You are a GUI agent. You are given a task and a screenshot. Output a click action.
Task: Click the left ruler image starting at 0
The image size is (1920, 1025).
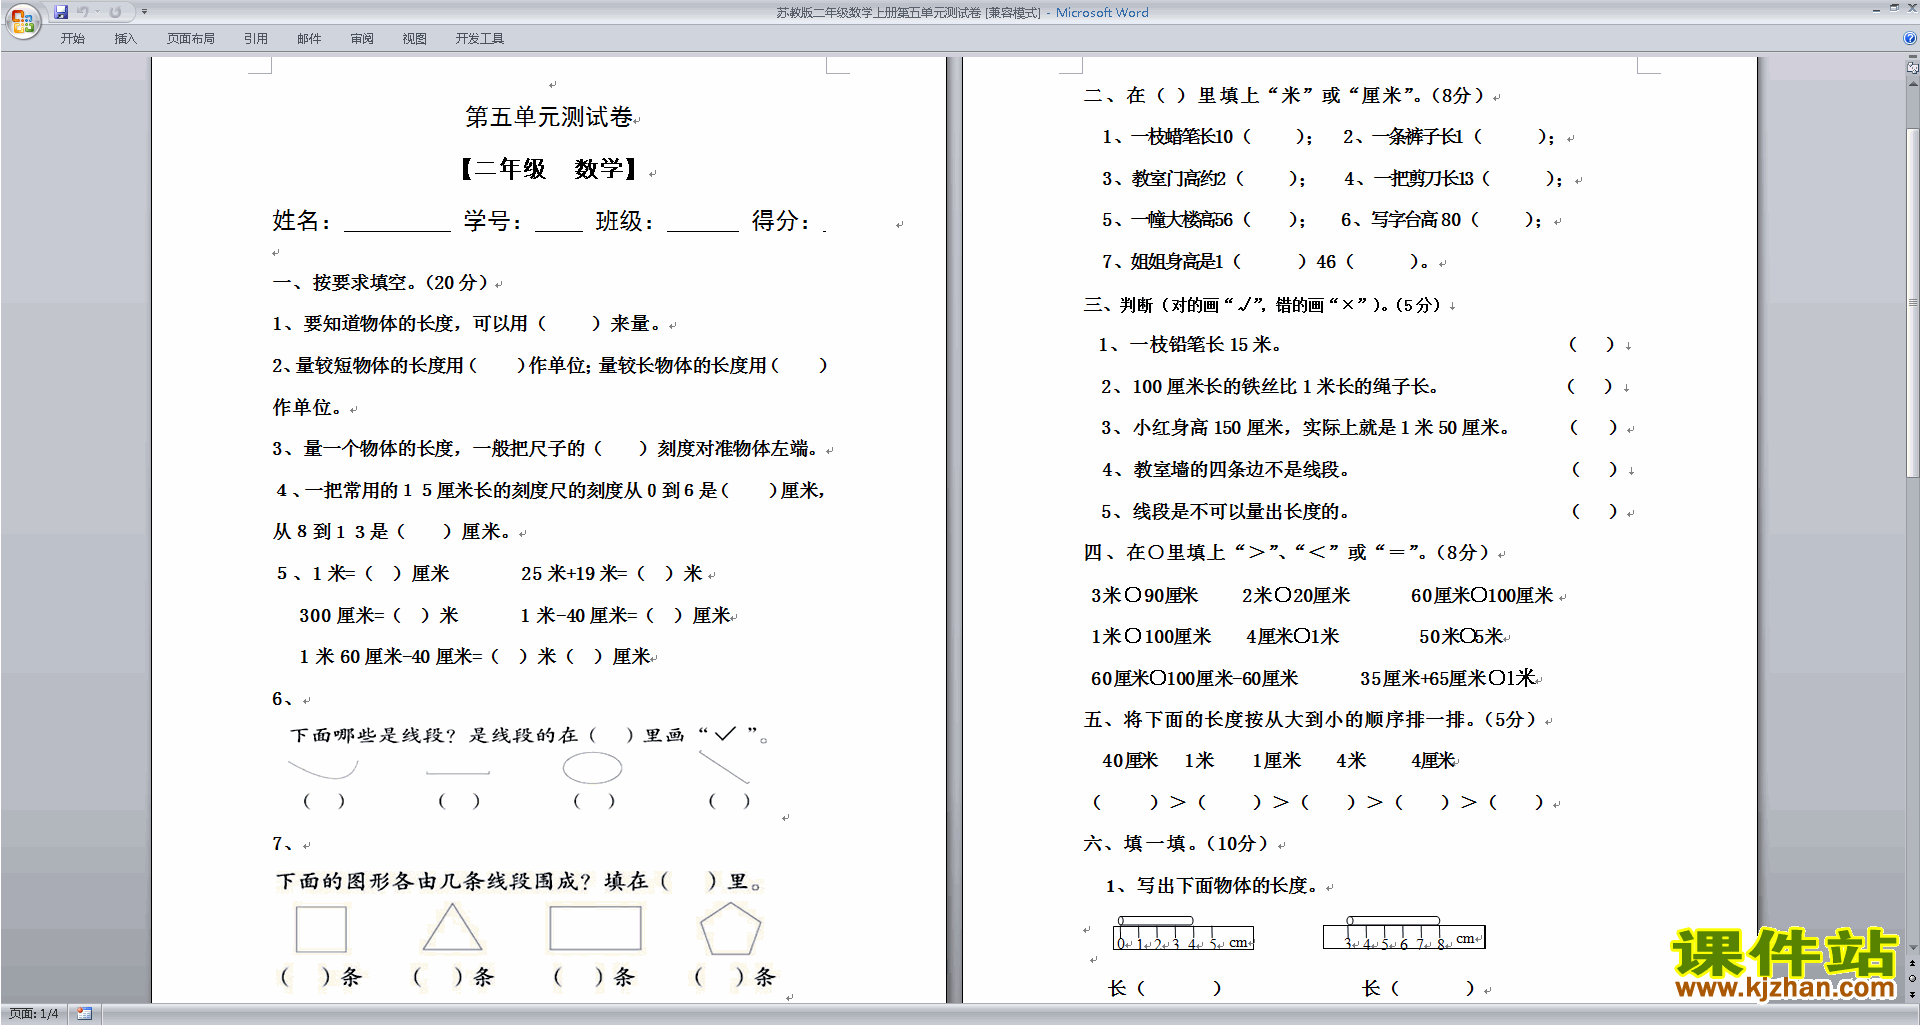tap(1184, 934)
